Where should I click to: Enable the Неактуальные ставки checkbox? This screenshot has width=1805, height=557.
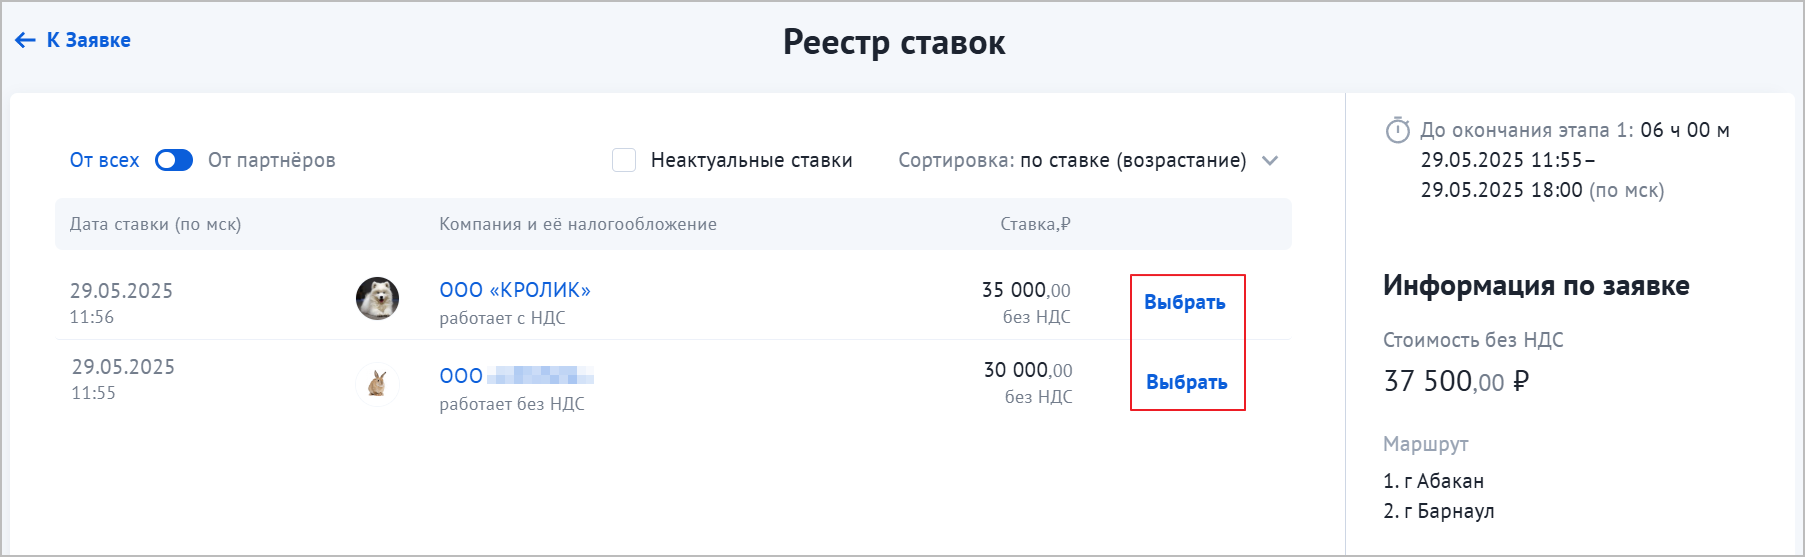[x=624, y=160]
